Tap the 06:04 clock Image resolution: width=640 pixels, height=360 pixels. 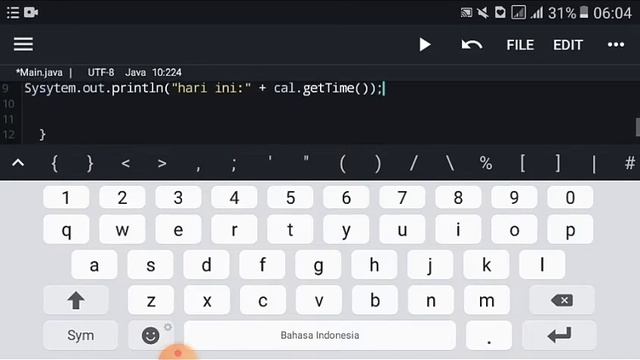pyautogui.click(x=612, y=13)
